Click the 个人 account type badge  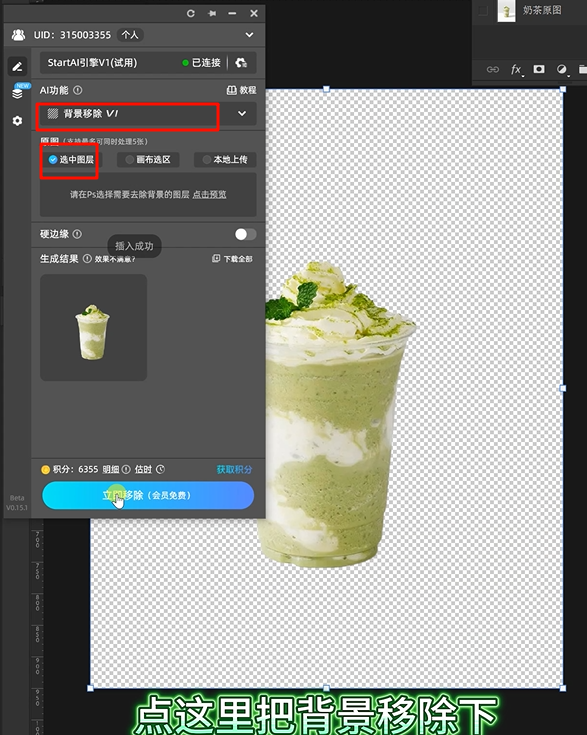pos(130,35)
